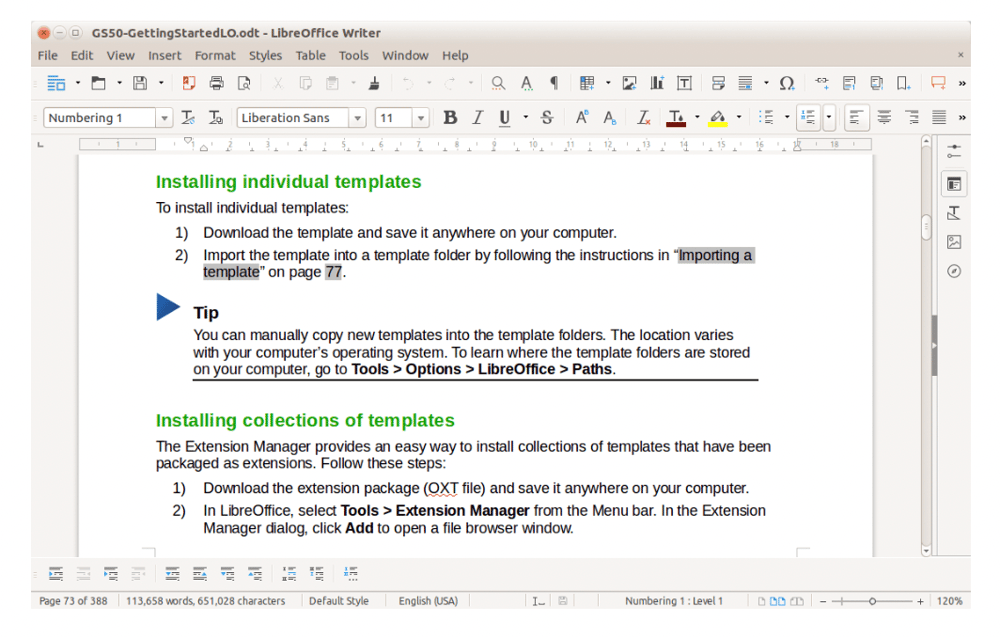Open the numbering style dropdown arrow
Image resolution: width=1000 pixels, height=637 pixels.
point(828,117)
